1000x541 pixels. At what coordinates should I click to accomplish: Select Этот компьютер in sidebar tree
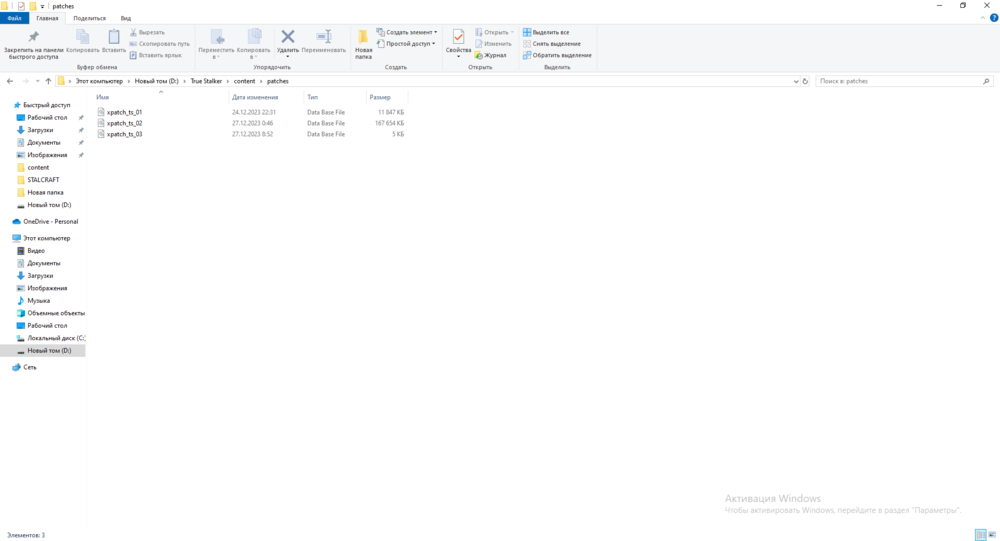[x=47, y=238]
